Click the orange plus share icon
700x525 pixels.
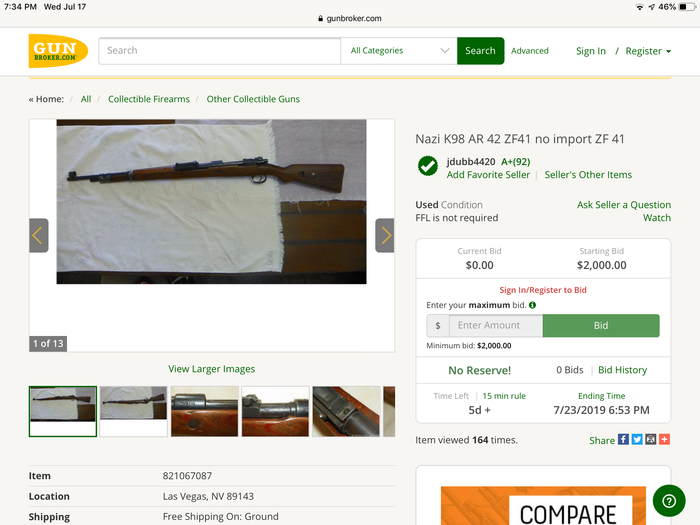pyautogui.click(x=664, y=440)
